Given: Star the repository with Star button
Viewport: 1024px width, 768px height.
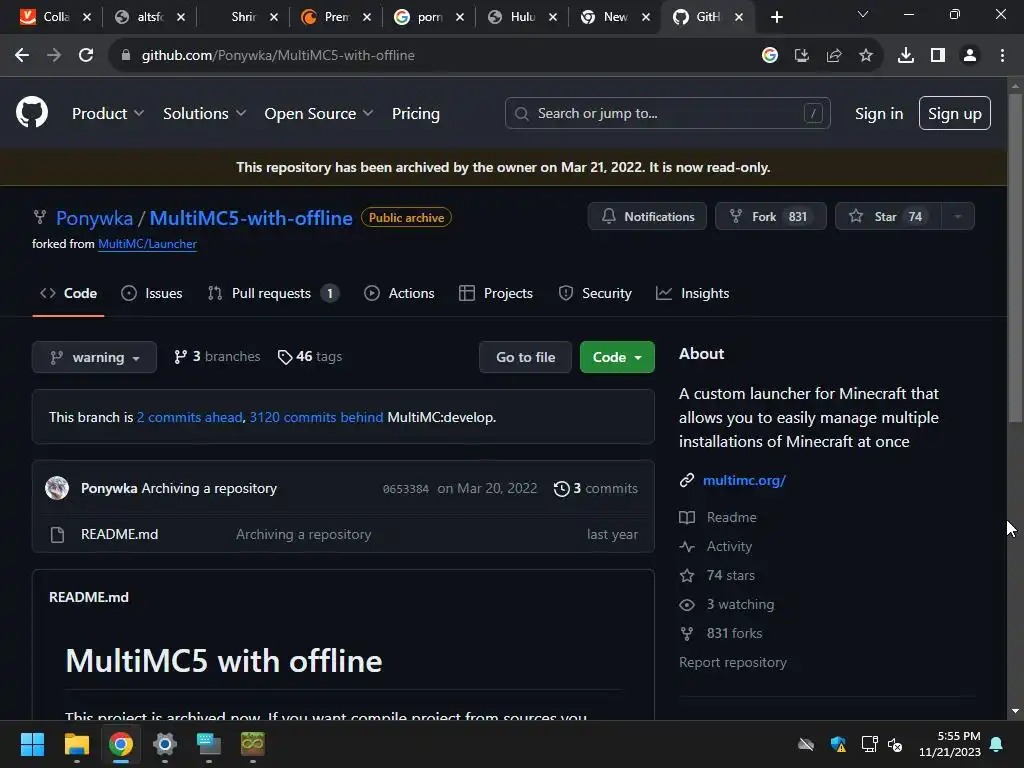Looking at the screenshot, I should pos(888,217).
